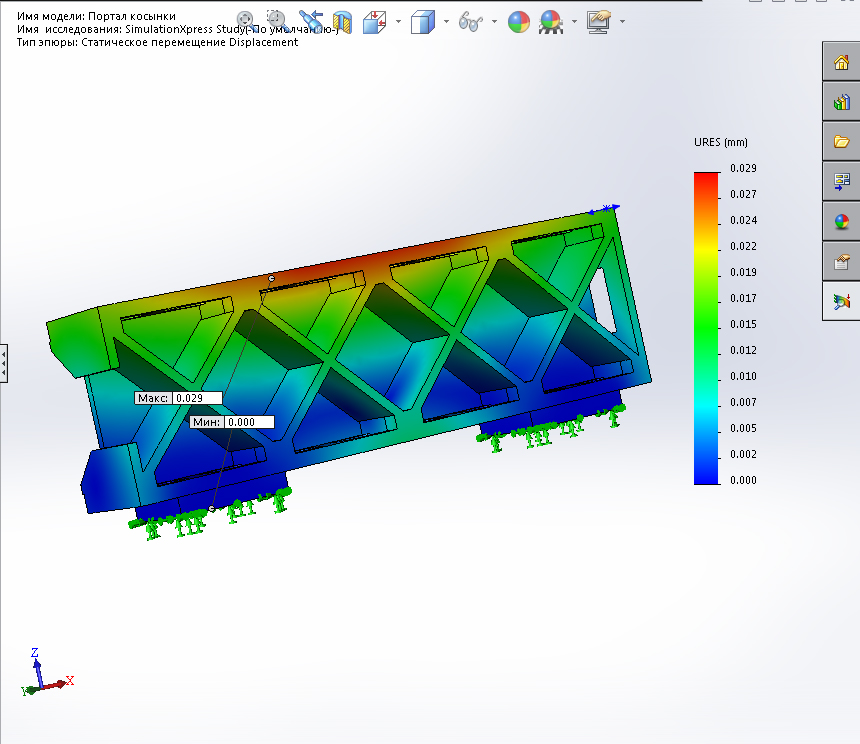The image size is (860, 744).
Task: Click legend value 0.022
Action: click(743, 246)
